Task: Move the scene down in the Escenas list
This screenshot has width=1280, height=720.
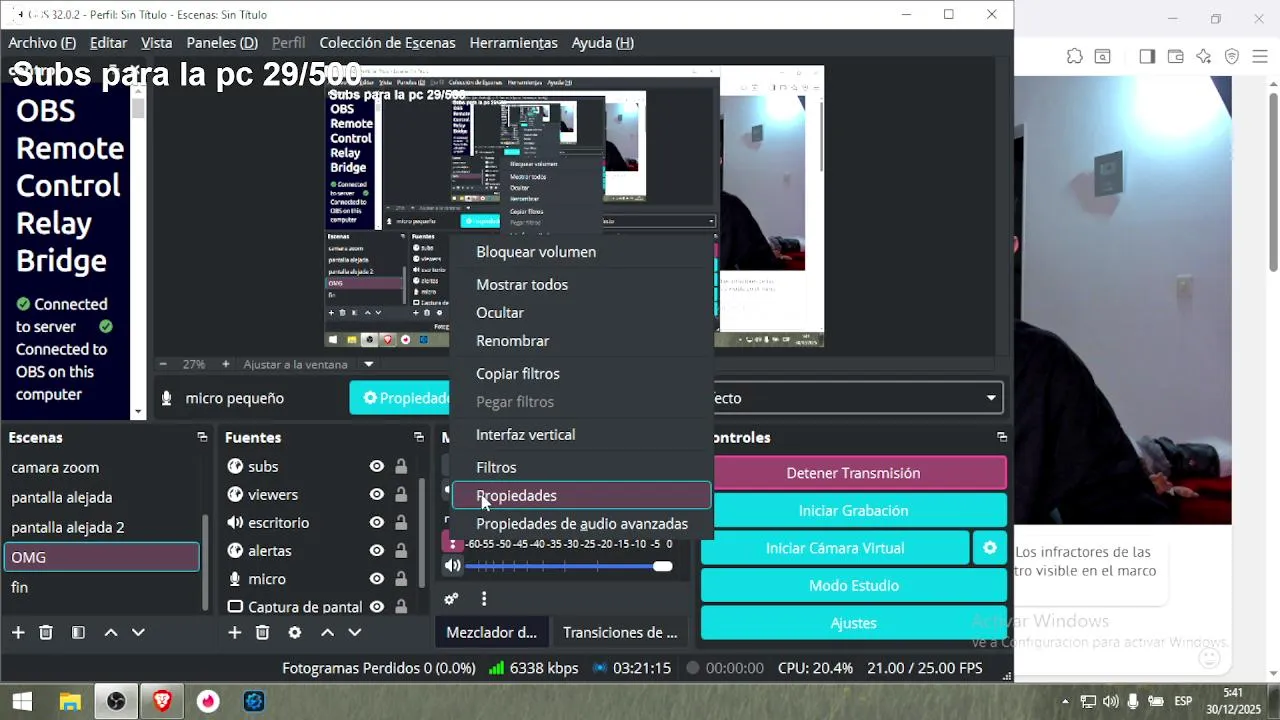Action: [x=138, y=632]
